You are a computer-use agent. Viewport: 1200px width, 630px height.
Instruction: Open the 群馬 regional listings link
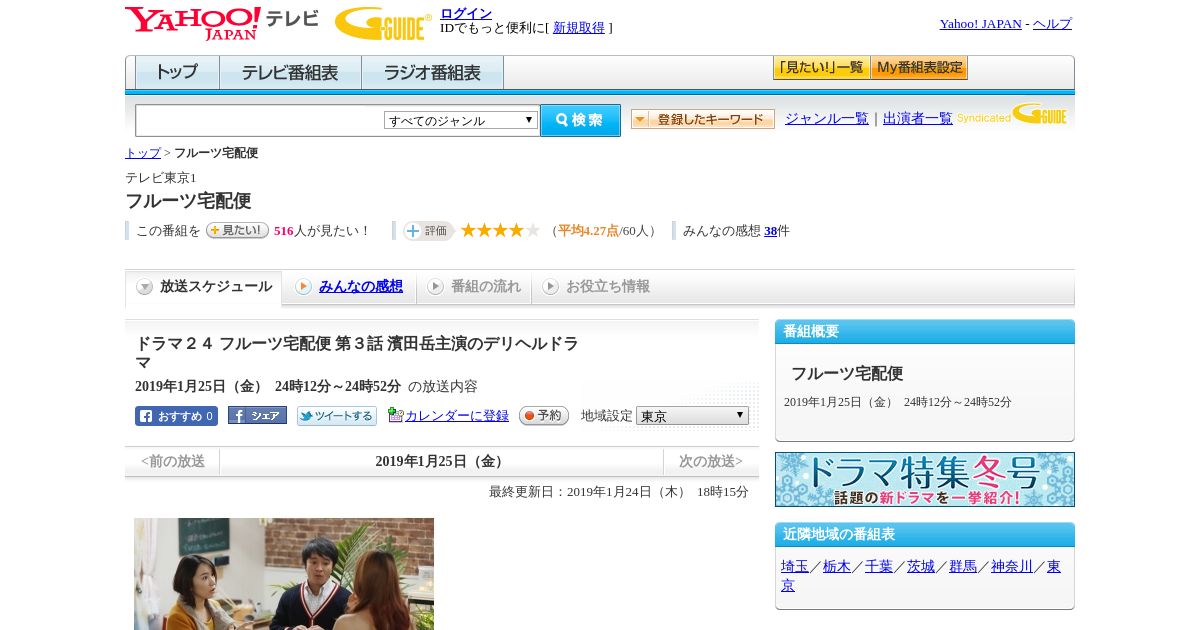tap(963, 567)
